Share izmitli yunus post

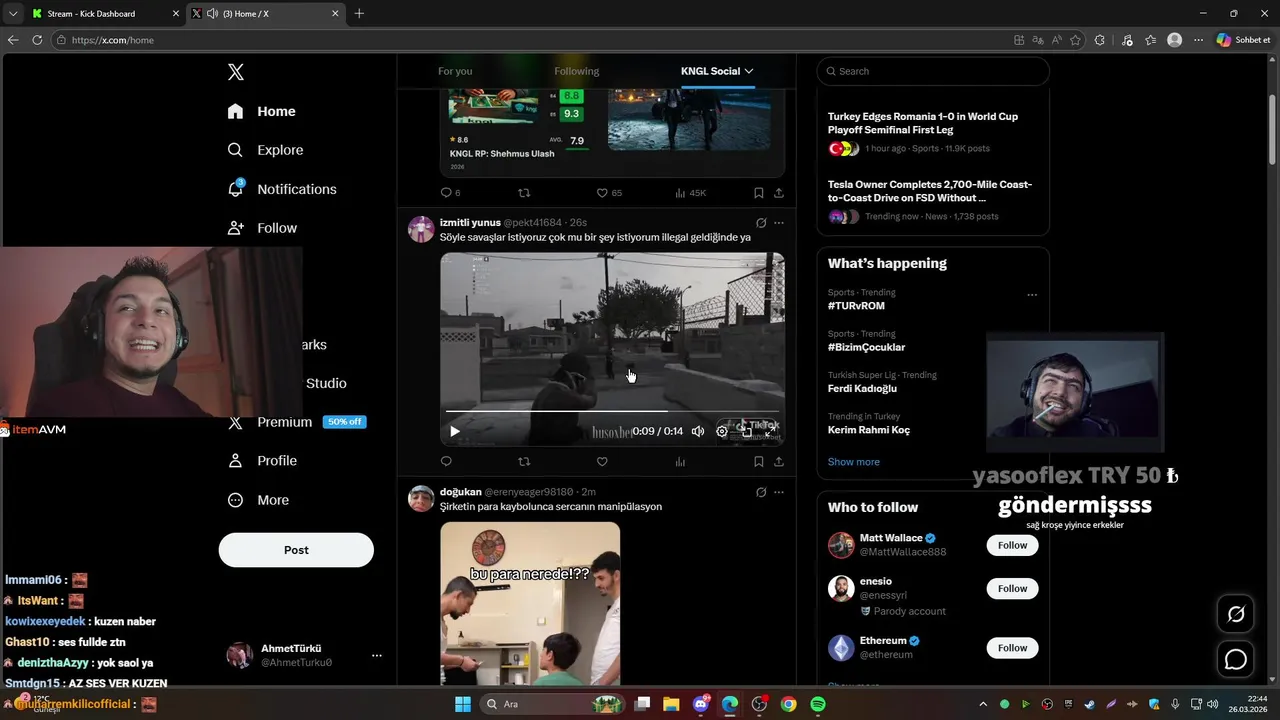point(779,462)
